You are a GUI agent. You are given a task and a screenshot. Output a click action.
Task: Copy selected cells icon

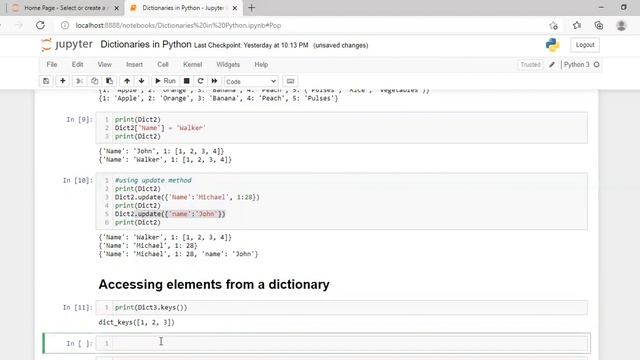94,81
